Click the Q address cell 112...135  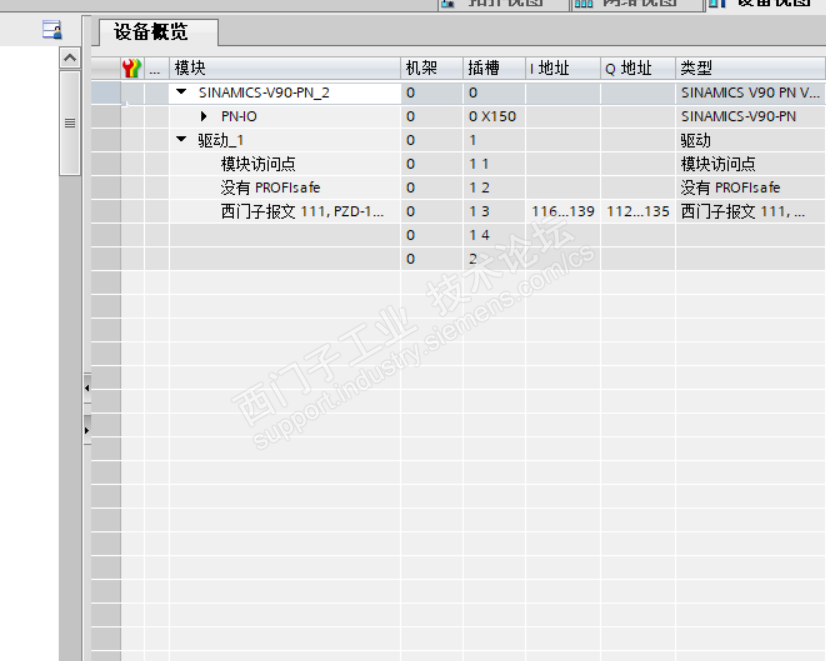pos(638,211)
